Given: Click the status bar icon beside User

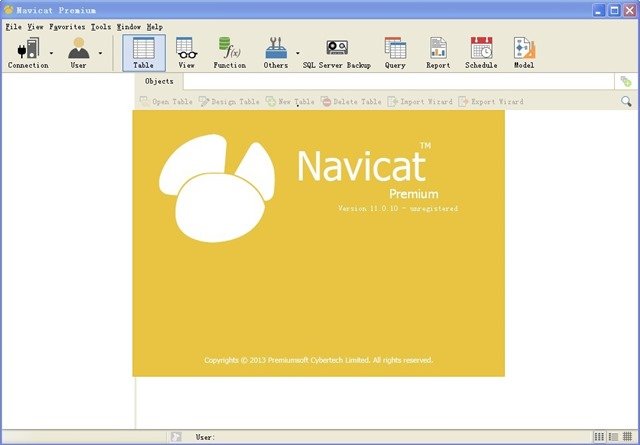Looking at the screenshot, I should (x=176, y=437).
